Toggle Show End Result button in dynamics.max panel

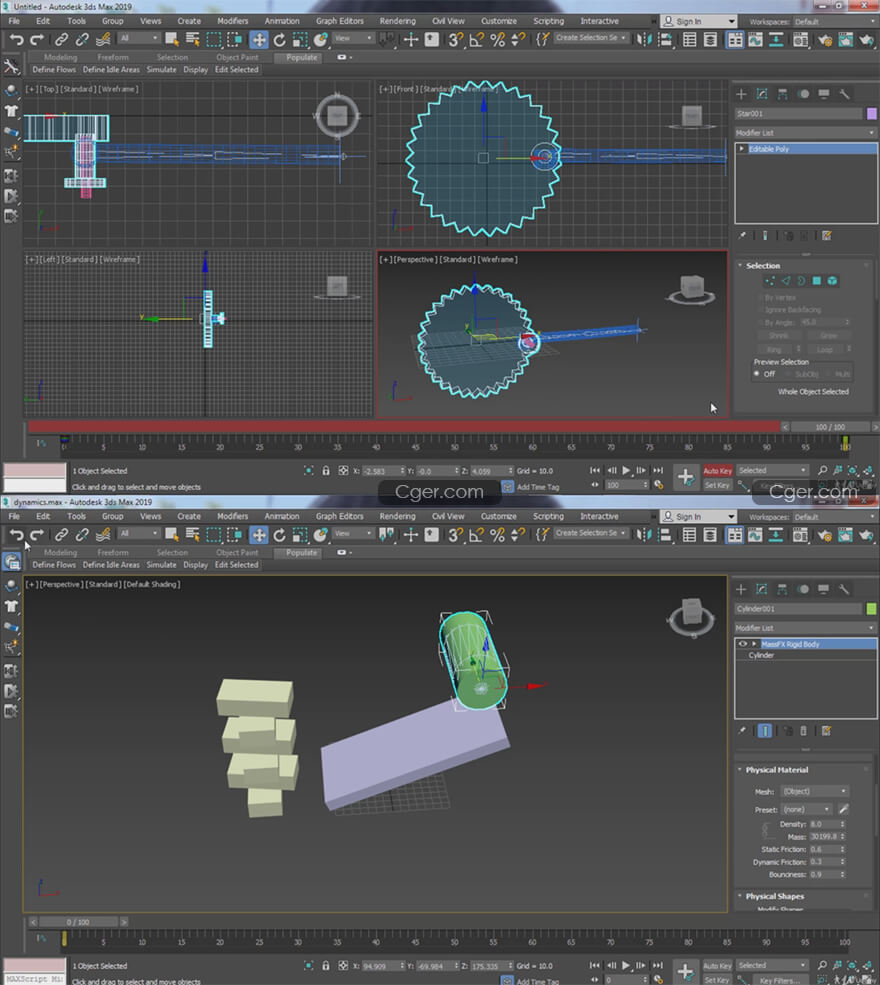764,731
